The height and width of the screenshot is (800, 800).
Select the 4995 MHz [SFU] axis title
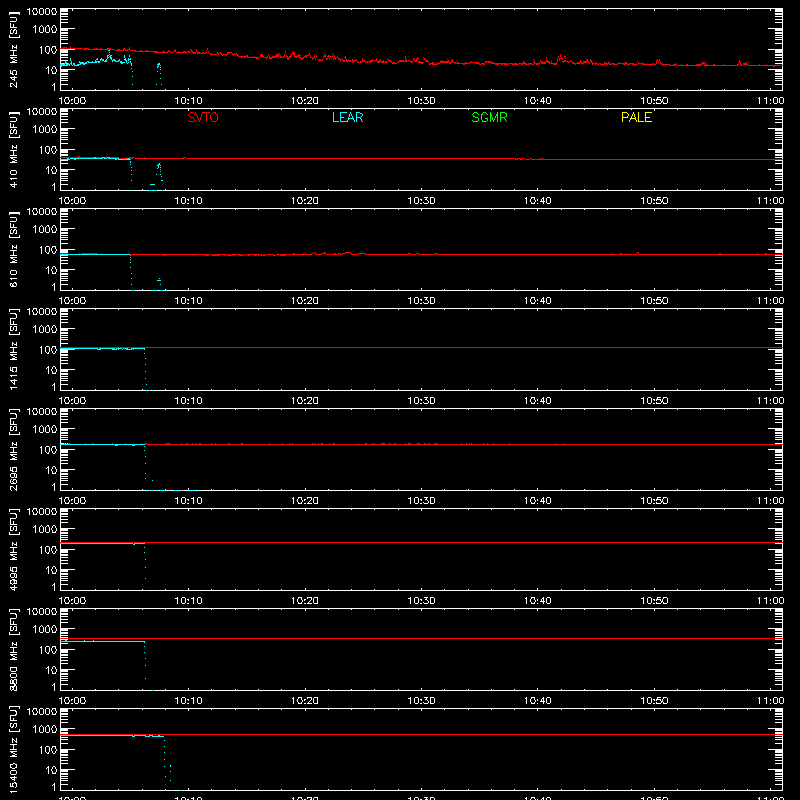(14, 549)
